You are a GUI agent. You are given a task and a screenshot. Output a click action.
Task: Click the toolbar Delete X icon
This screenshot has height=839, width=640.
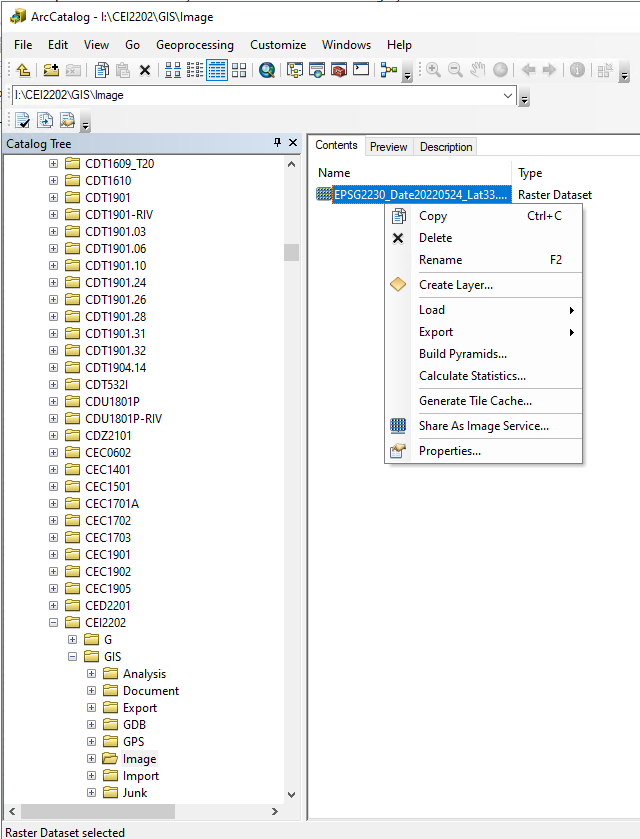[144, 70]
